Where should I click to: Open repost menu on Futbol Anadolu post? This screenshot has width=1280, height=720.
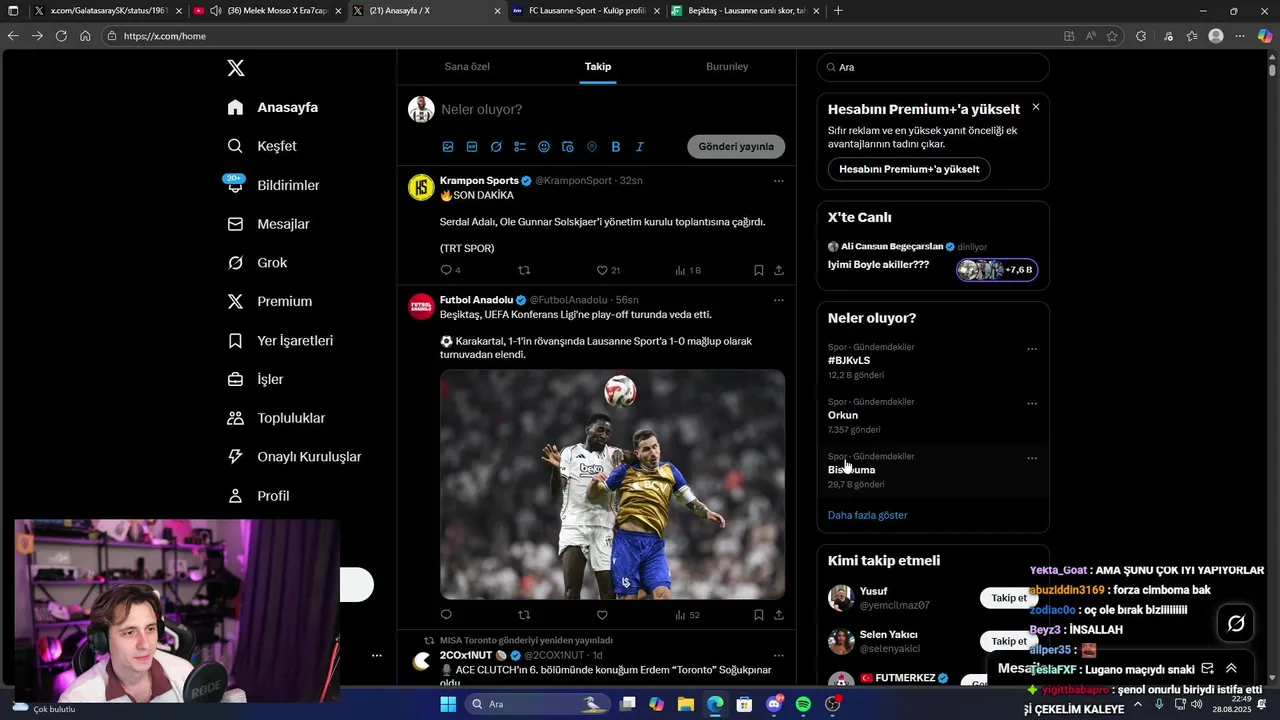click(524, 615)
